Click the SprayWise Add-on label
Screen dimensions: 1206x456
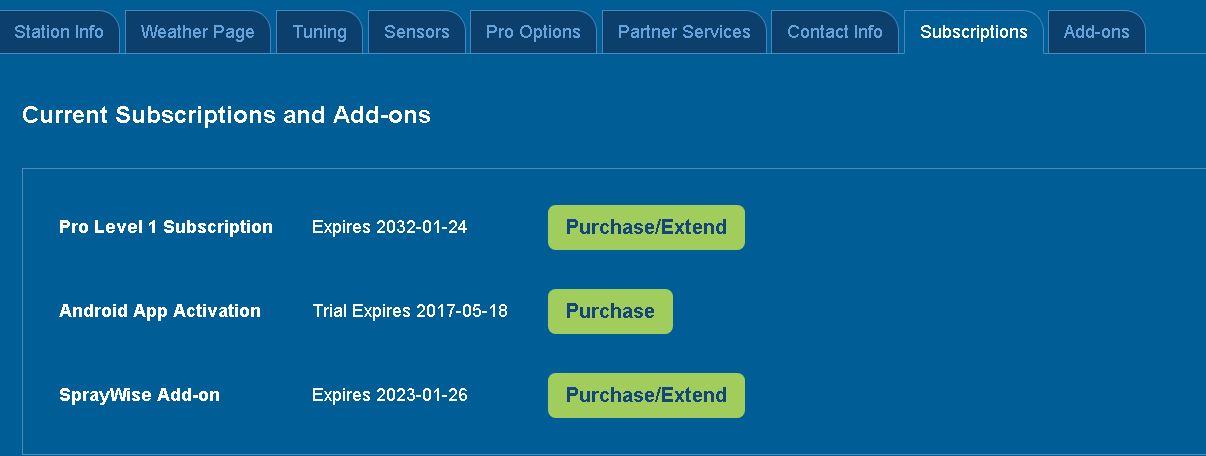[x=139, y=395]
